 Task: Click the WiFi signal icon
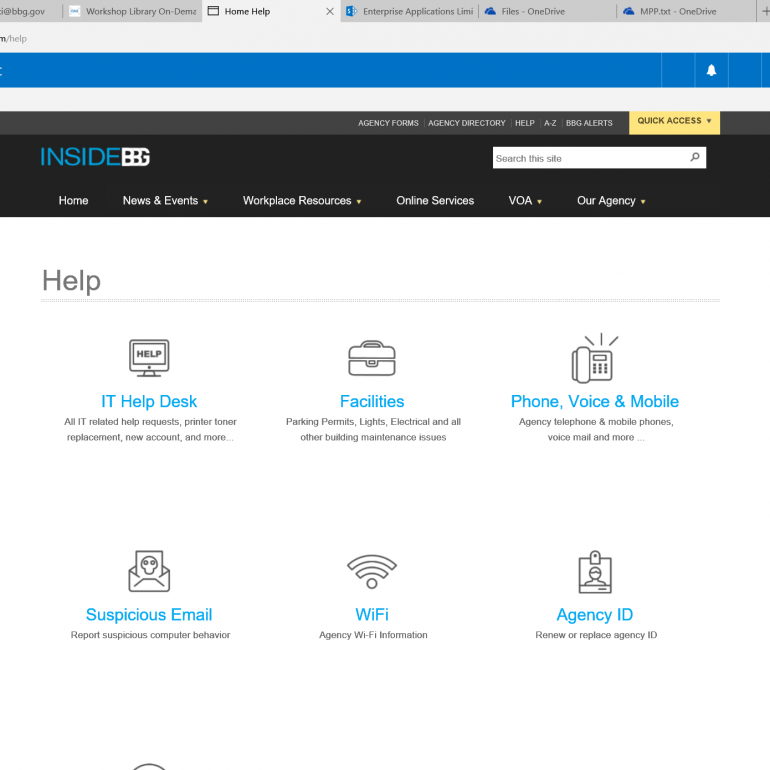click(372, 571)
